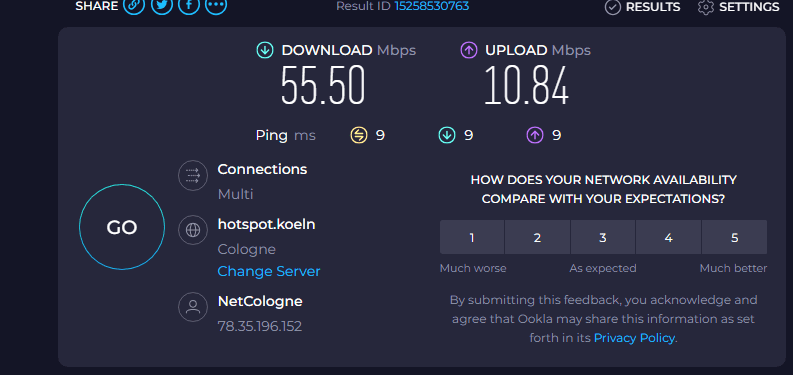Click the purple upload arrow icon
Image resolution: width=793 pixels, height=375 pixels.
[x=469, y=50]
